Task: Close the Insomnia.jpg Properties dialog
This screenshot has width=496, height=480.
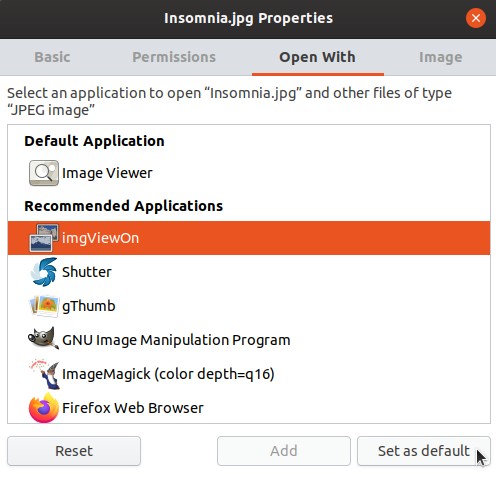Action: tap(476, 18)
